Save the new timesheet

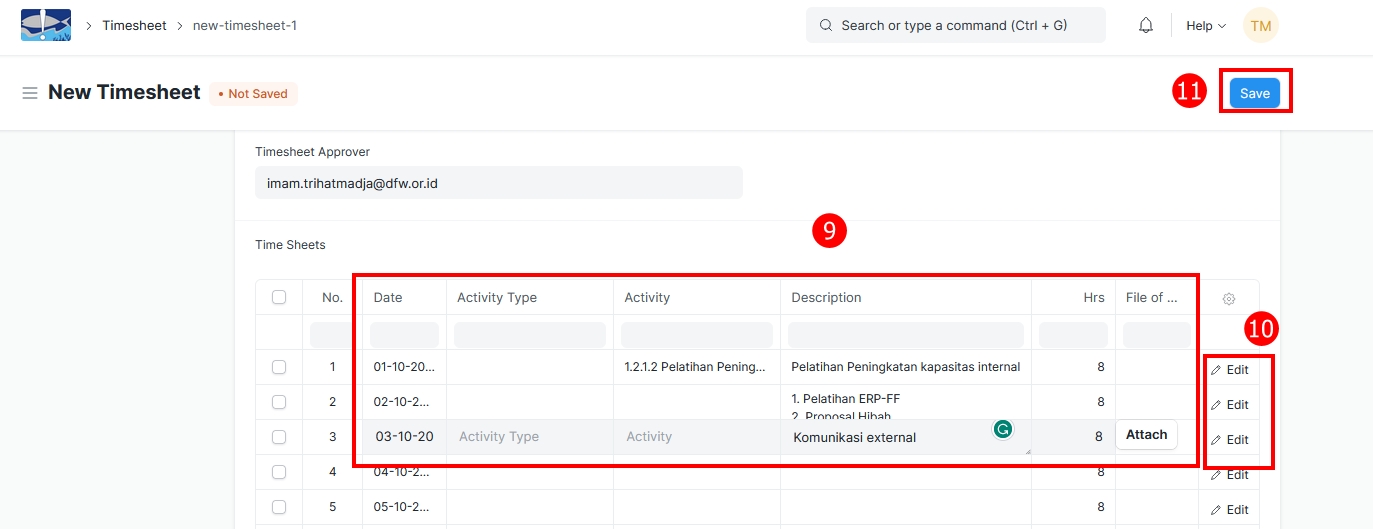tap(1254, 93)
